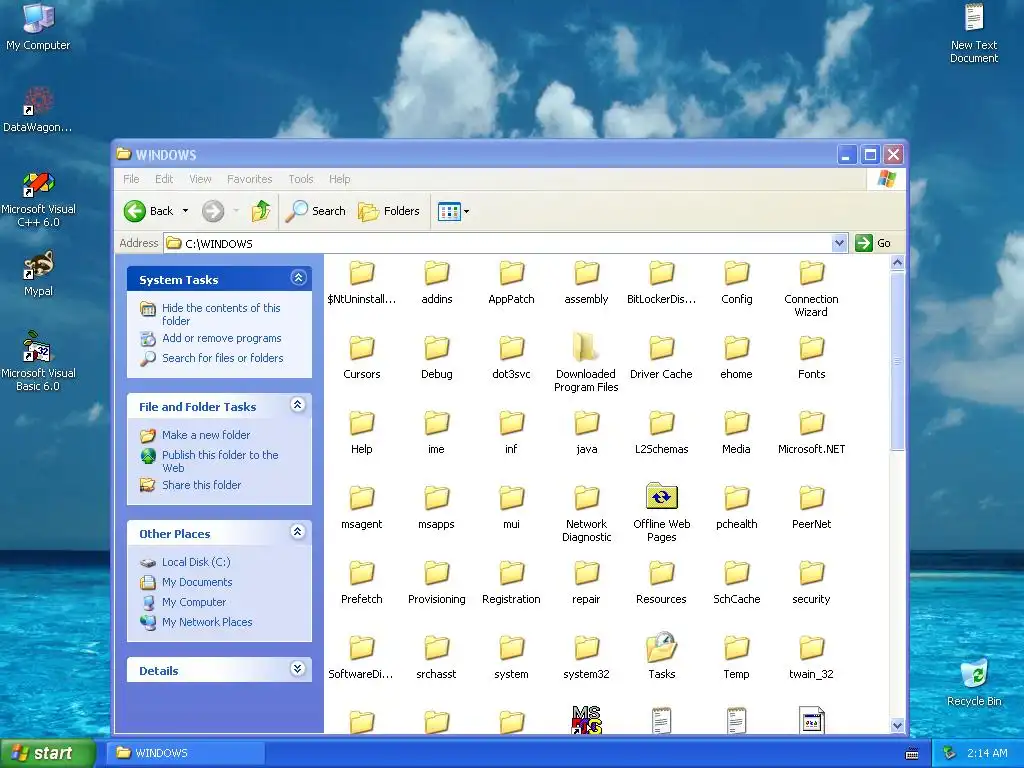
Task: Select the Offline Web Pages folder icon
Action: [662, 496]
